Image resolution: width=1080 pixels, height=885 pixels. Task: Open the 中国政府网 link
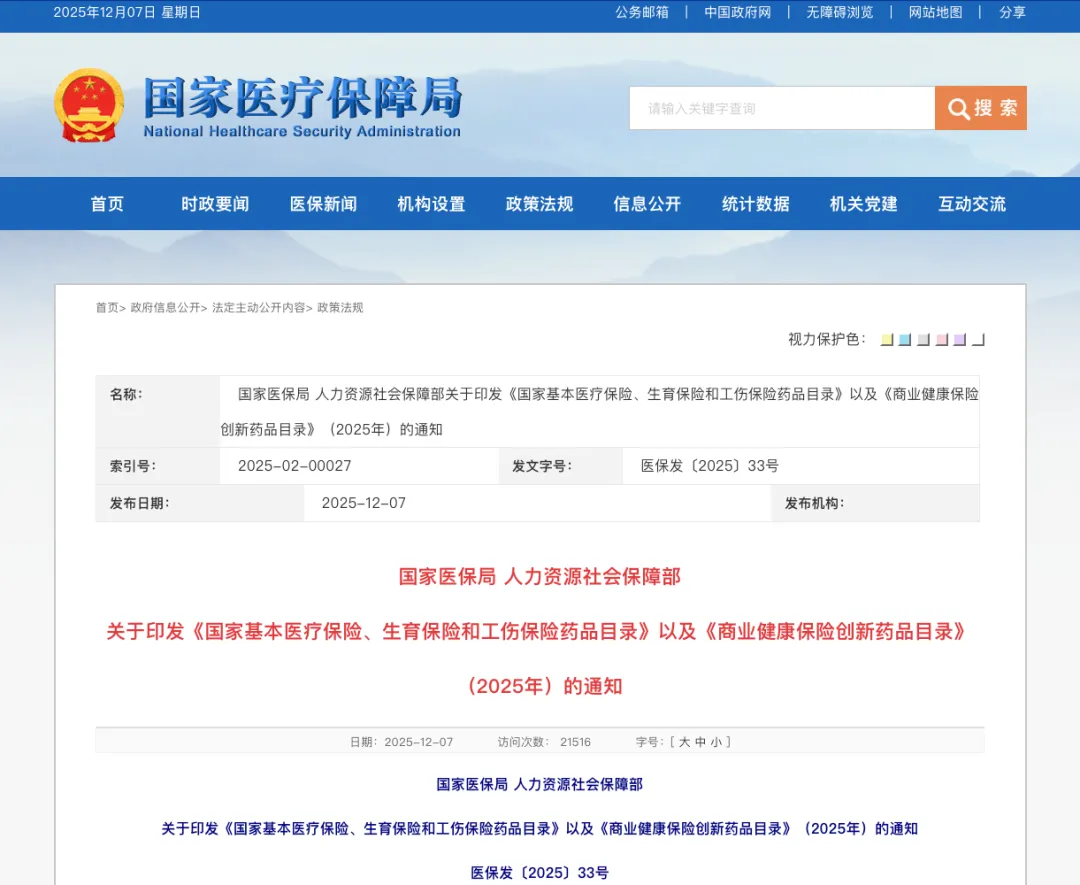click(737, 12)
